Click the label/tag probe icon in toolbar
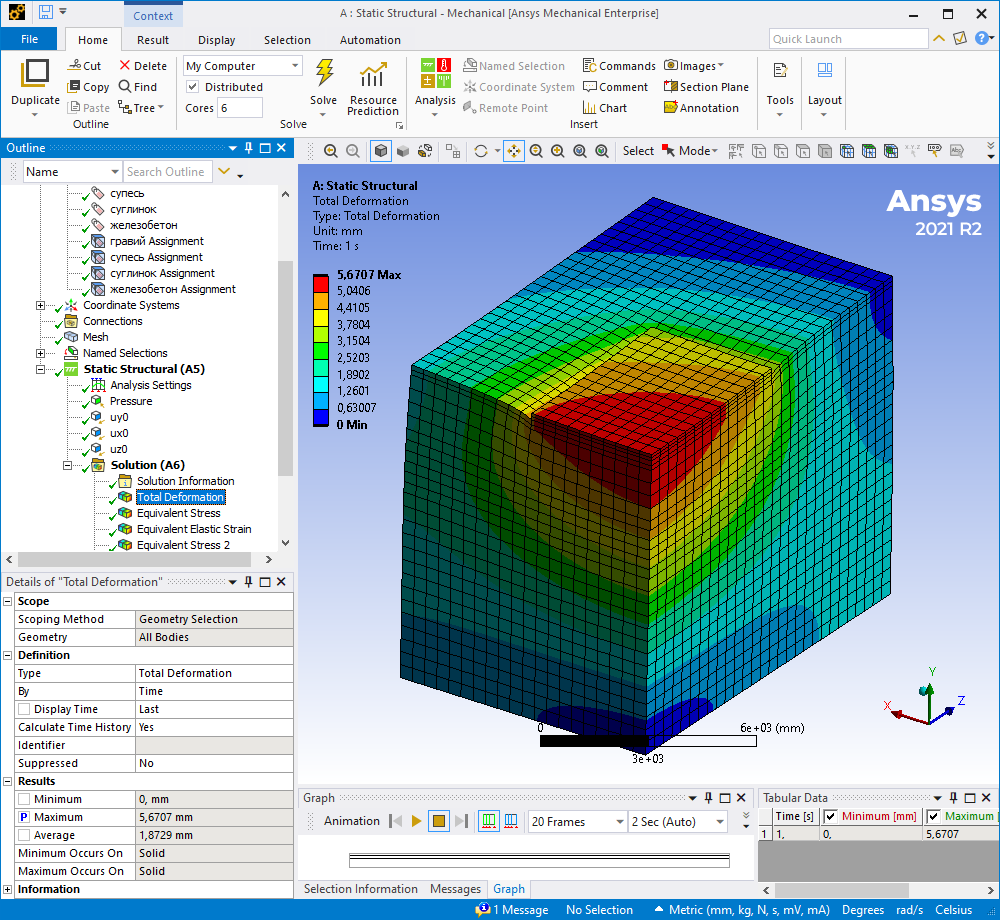This screenshot has width=1000, height=920. coord(934,151)
